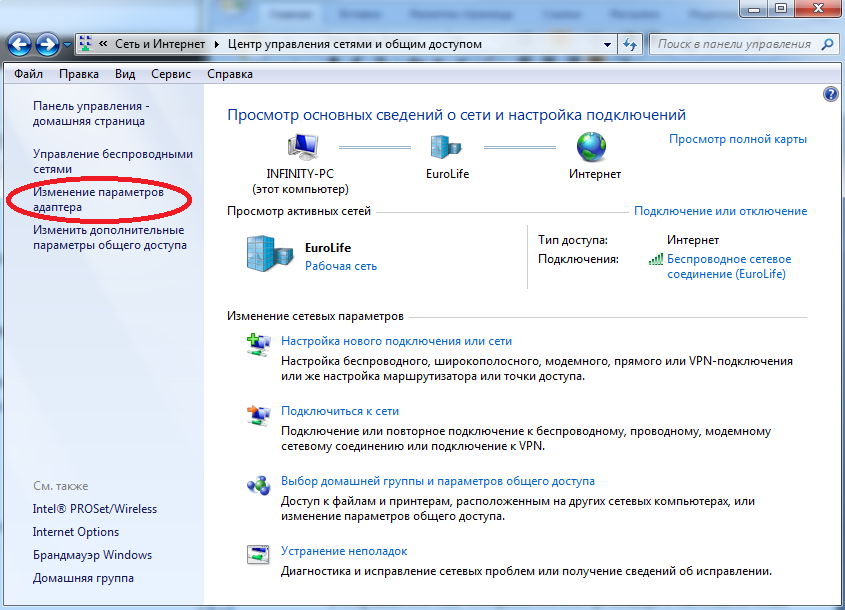
Task: Click the homegroup sharing options icon
Action: (x=258, y=486)
